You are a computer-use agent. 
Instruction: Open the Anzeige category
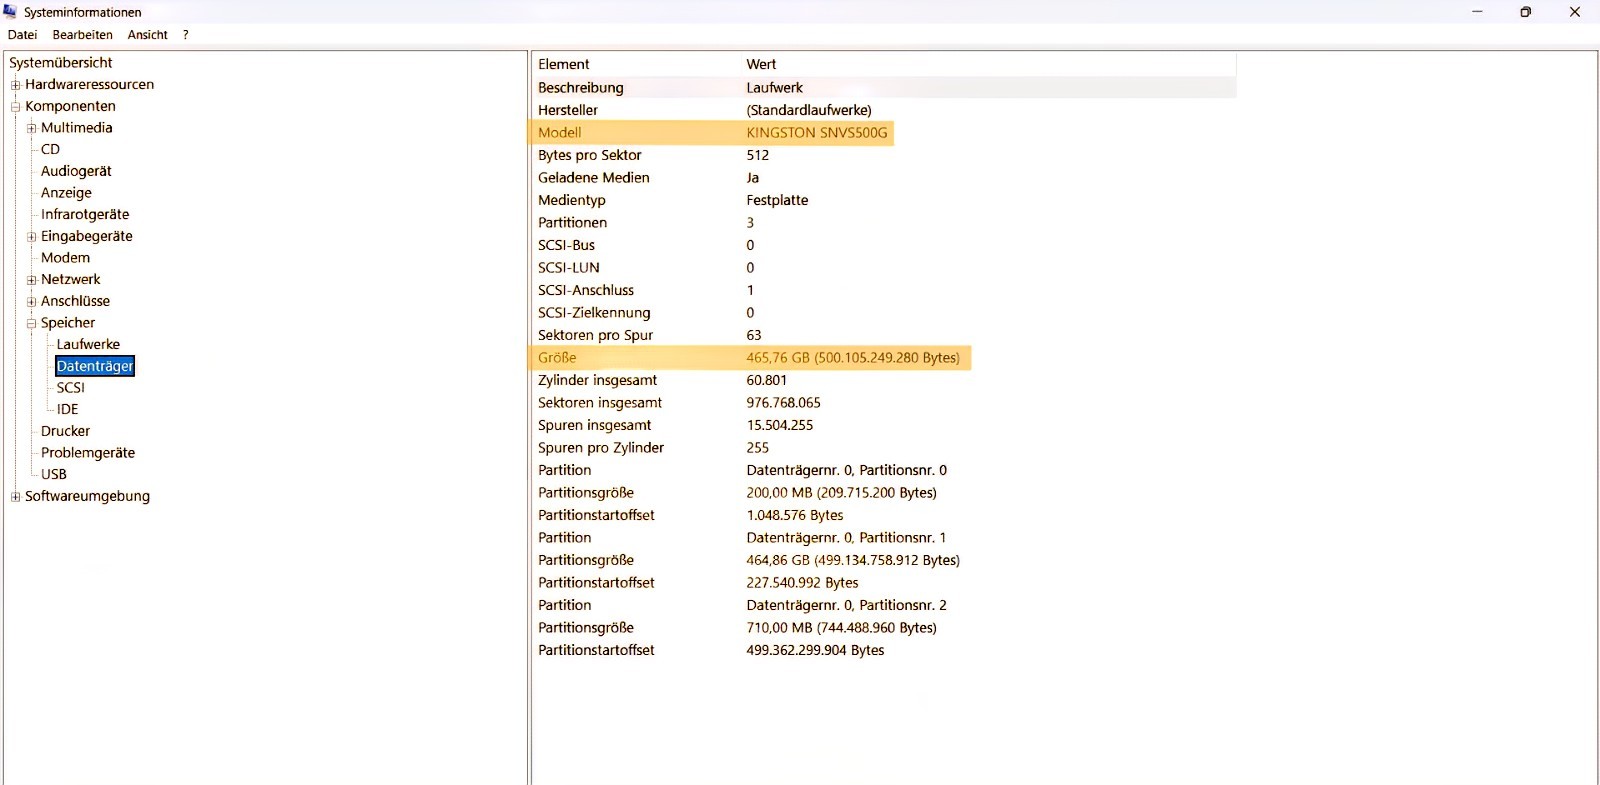pyautogui.click(x=66, y=193)
